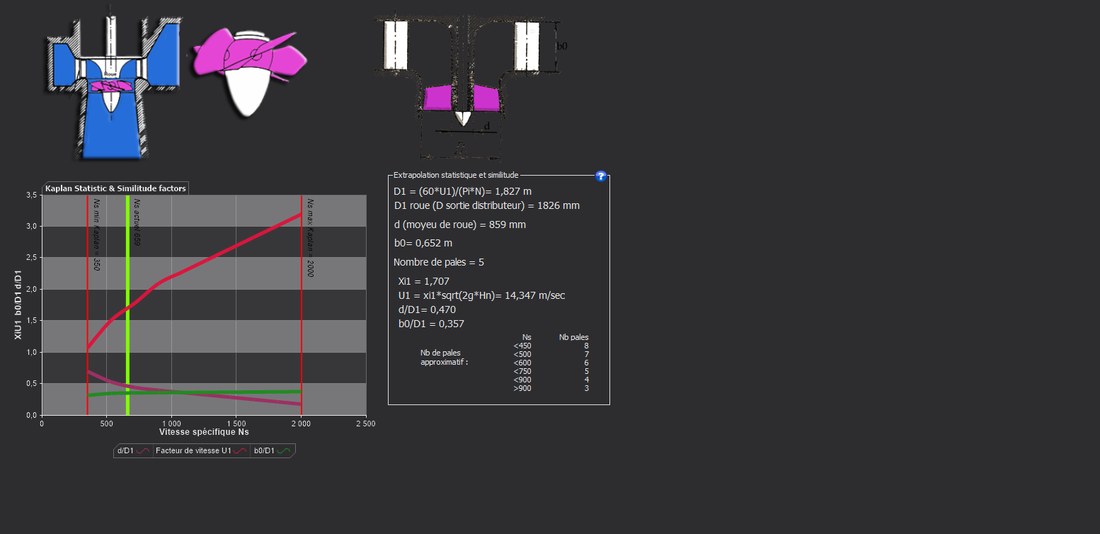Screen dimensions: 1100x534
Task: Select the <600 row in blade table
Action: click(551, 363)
